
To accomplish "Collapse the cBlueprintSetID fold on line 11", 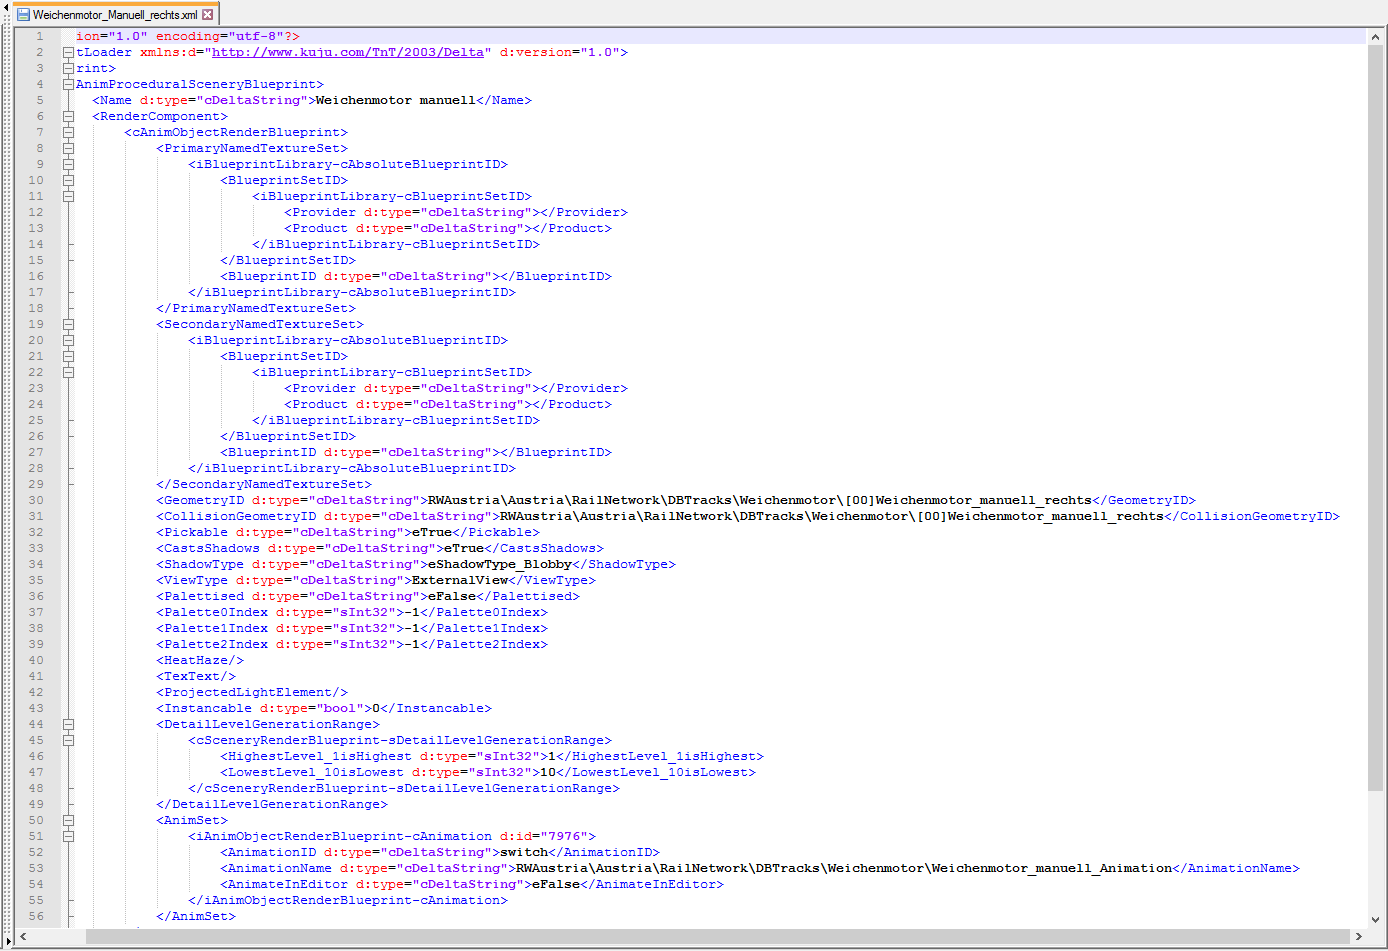I will coord(68,196).
